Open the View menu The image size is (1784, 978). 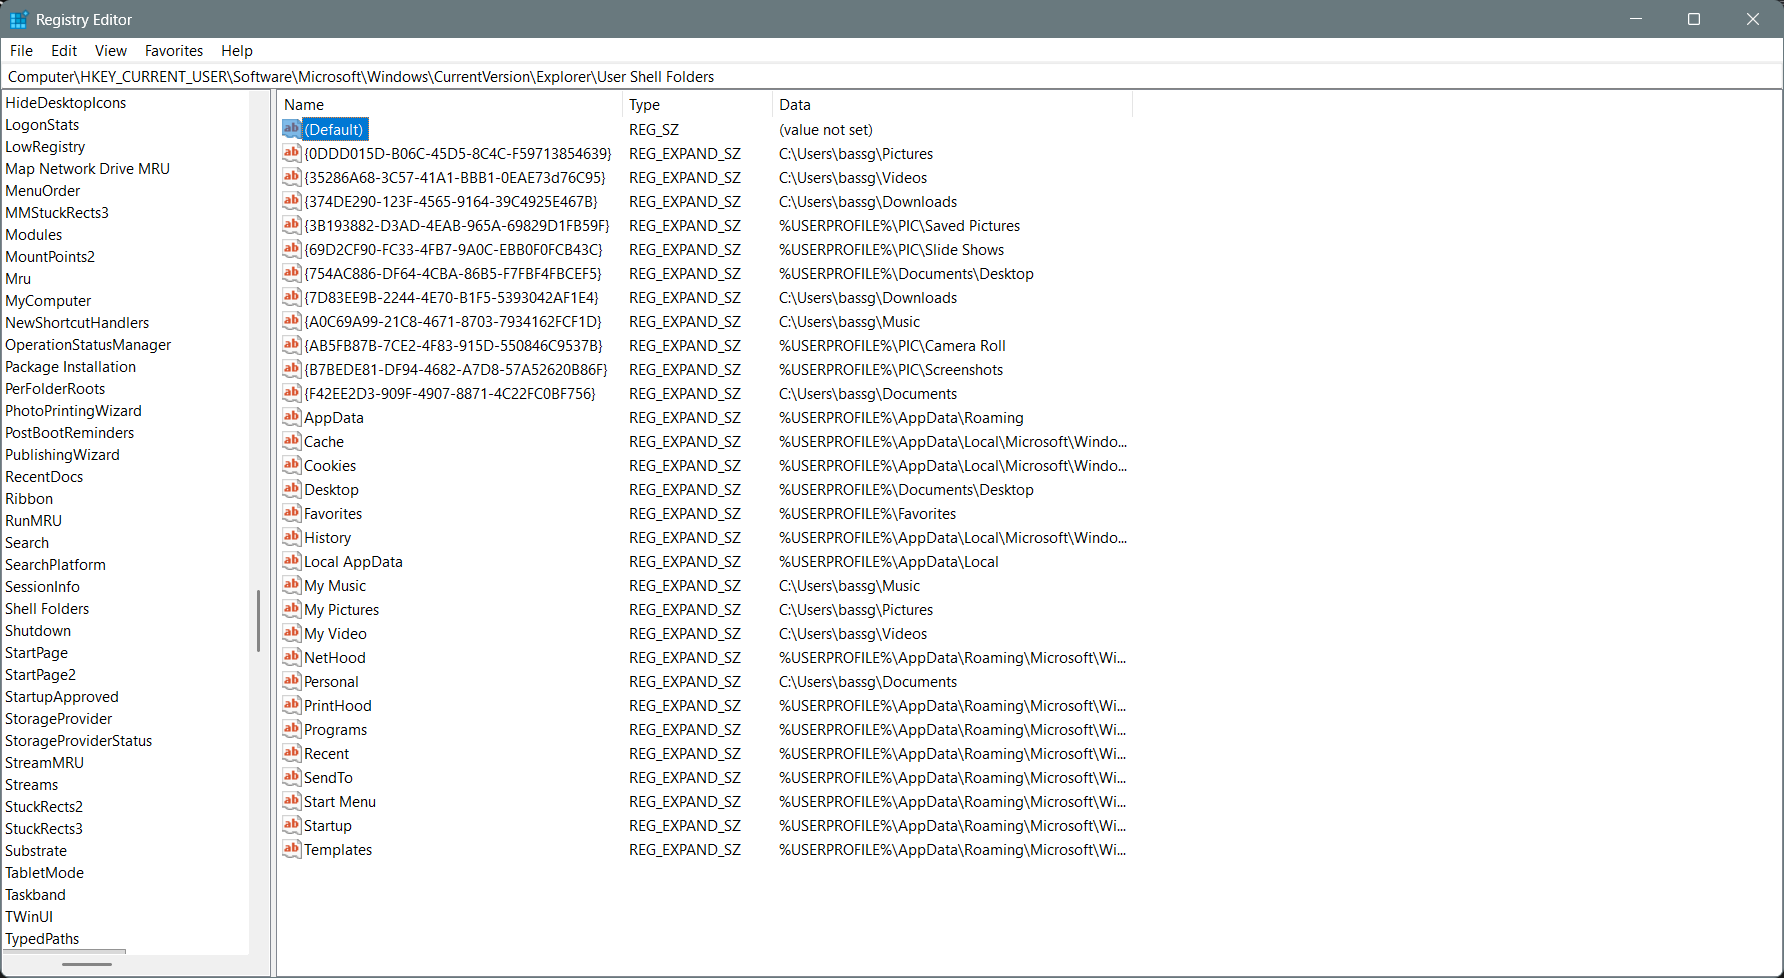click(111, 51)
